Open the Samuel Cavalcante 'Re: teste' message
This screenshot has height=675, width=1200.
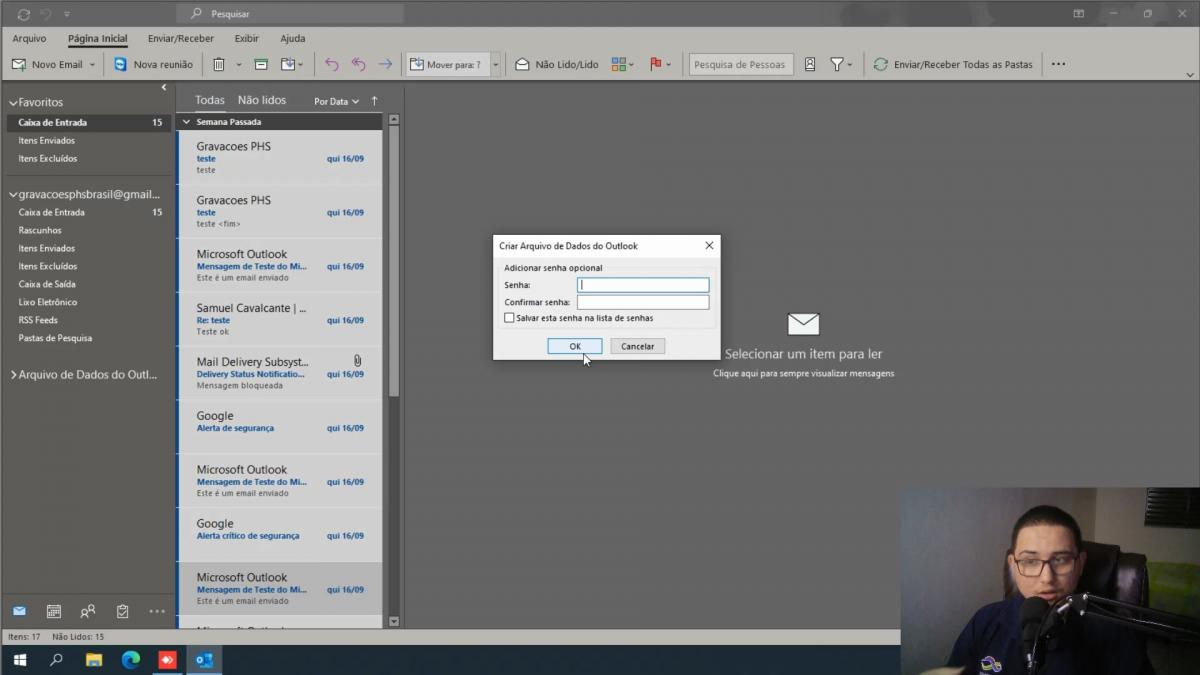coord(279,319)
